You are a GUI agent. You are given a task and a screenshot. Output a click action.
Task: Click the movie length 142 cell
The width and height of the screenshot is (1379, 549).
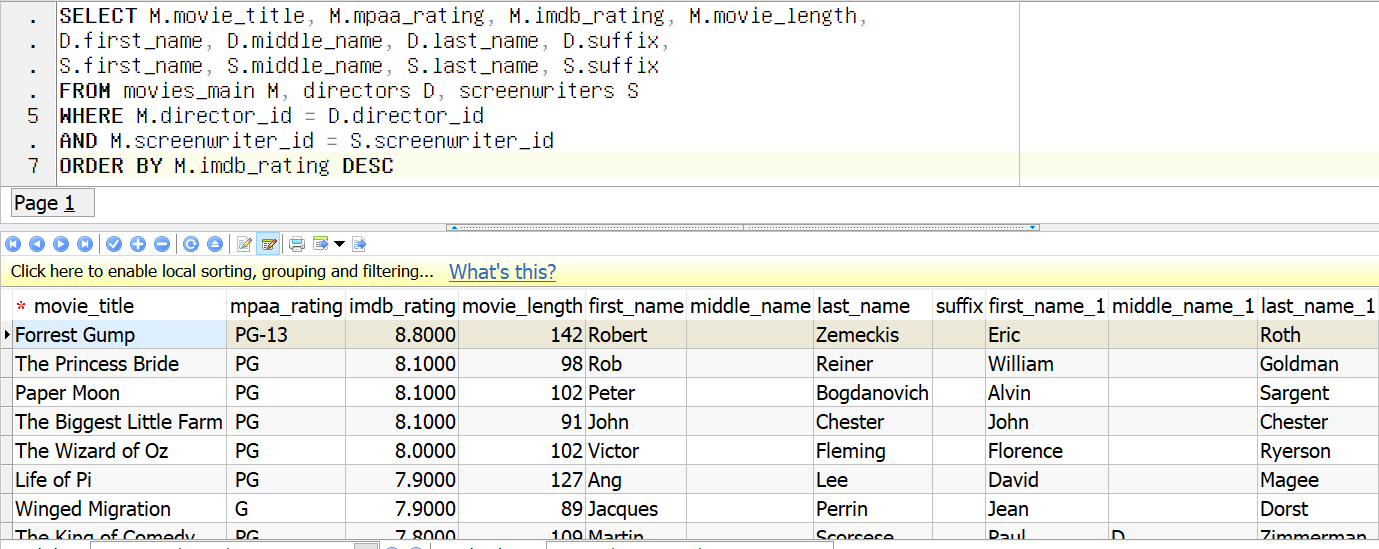[522, 335]
